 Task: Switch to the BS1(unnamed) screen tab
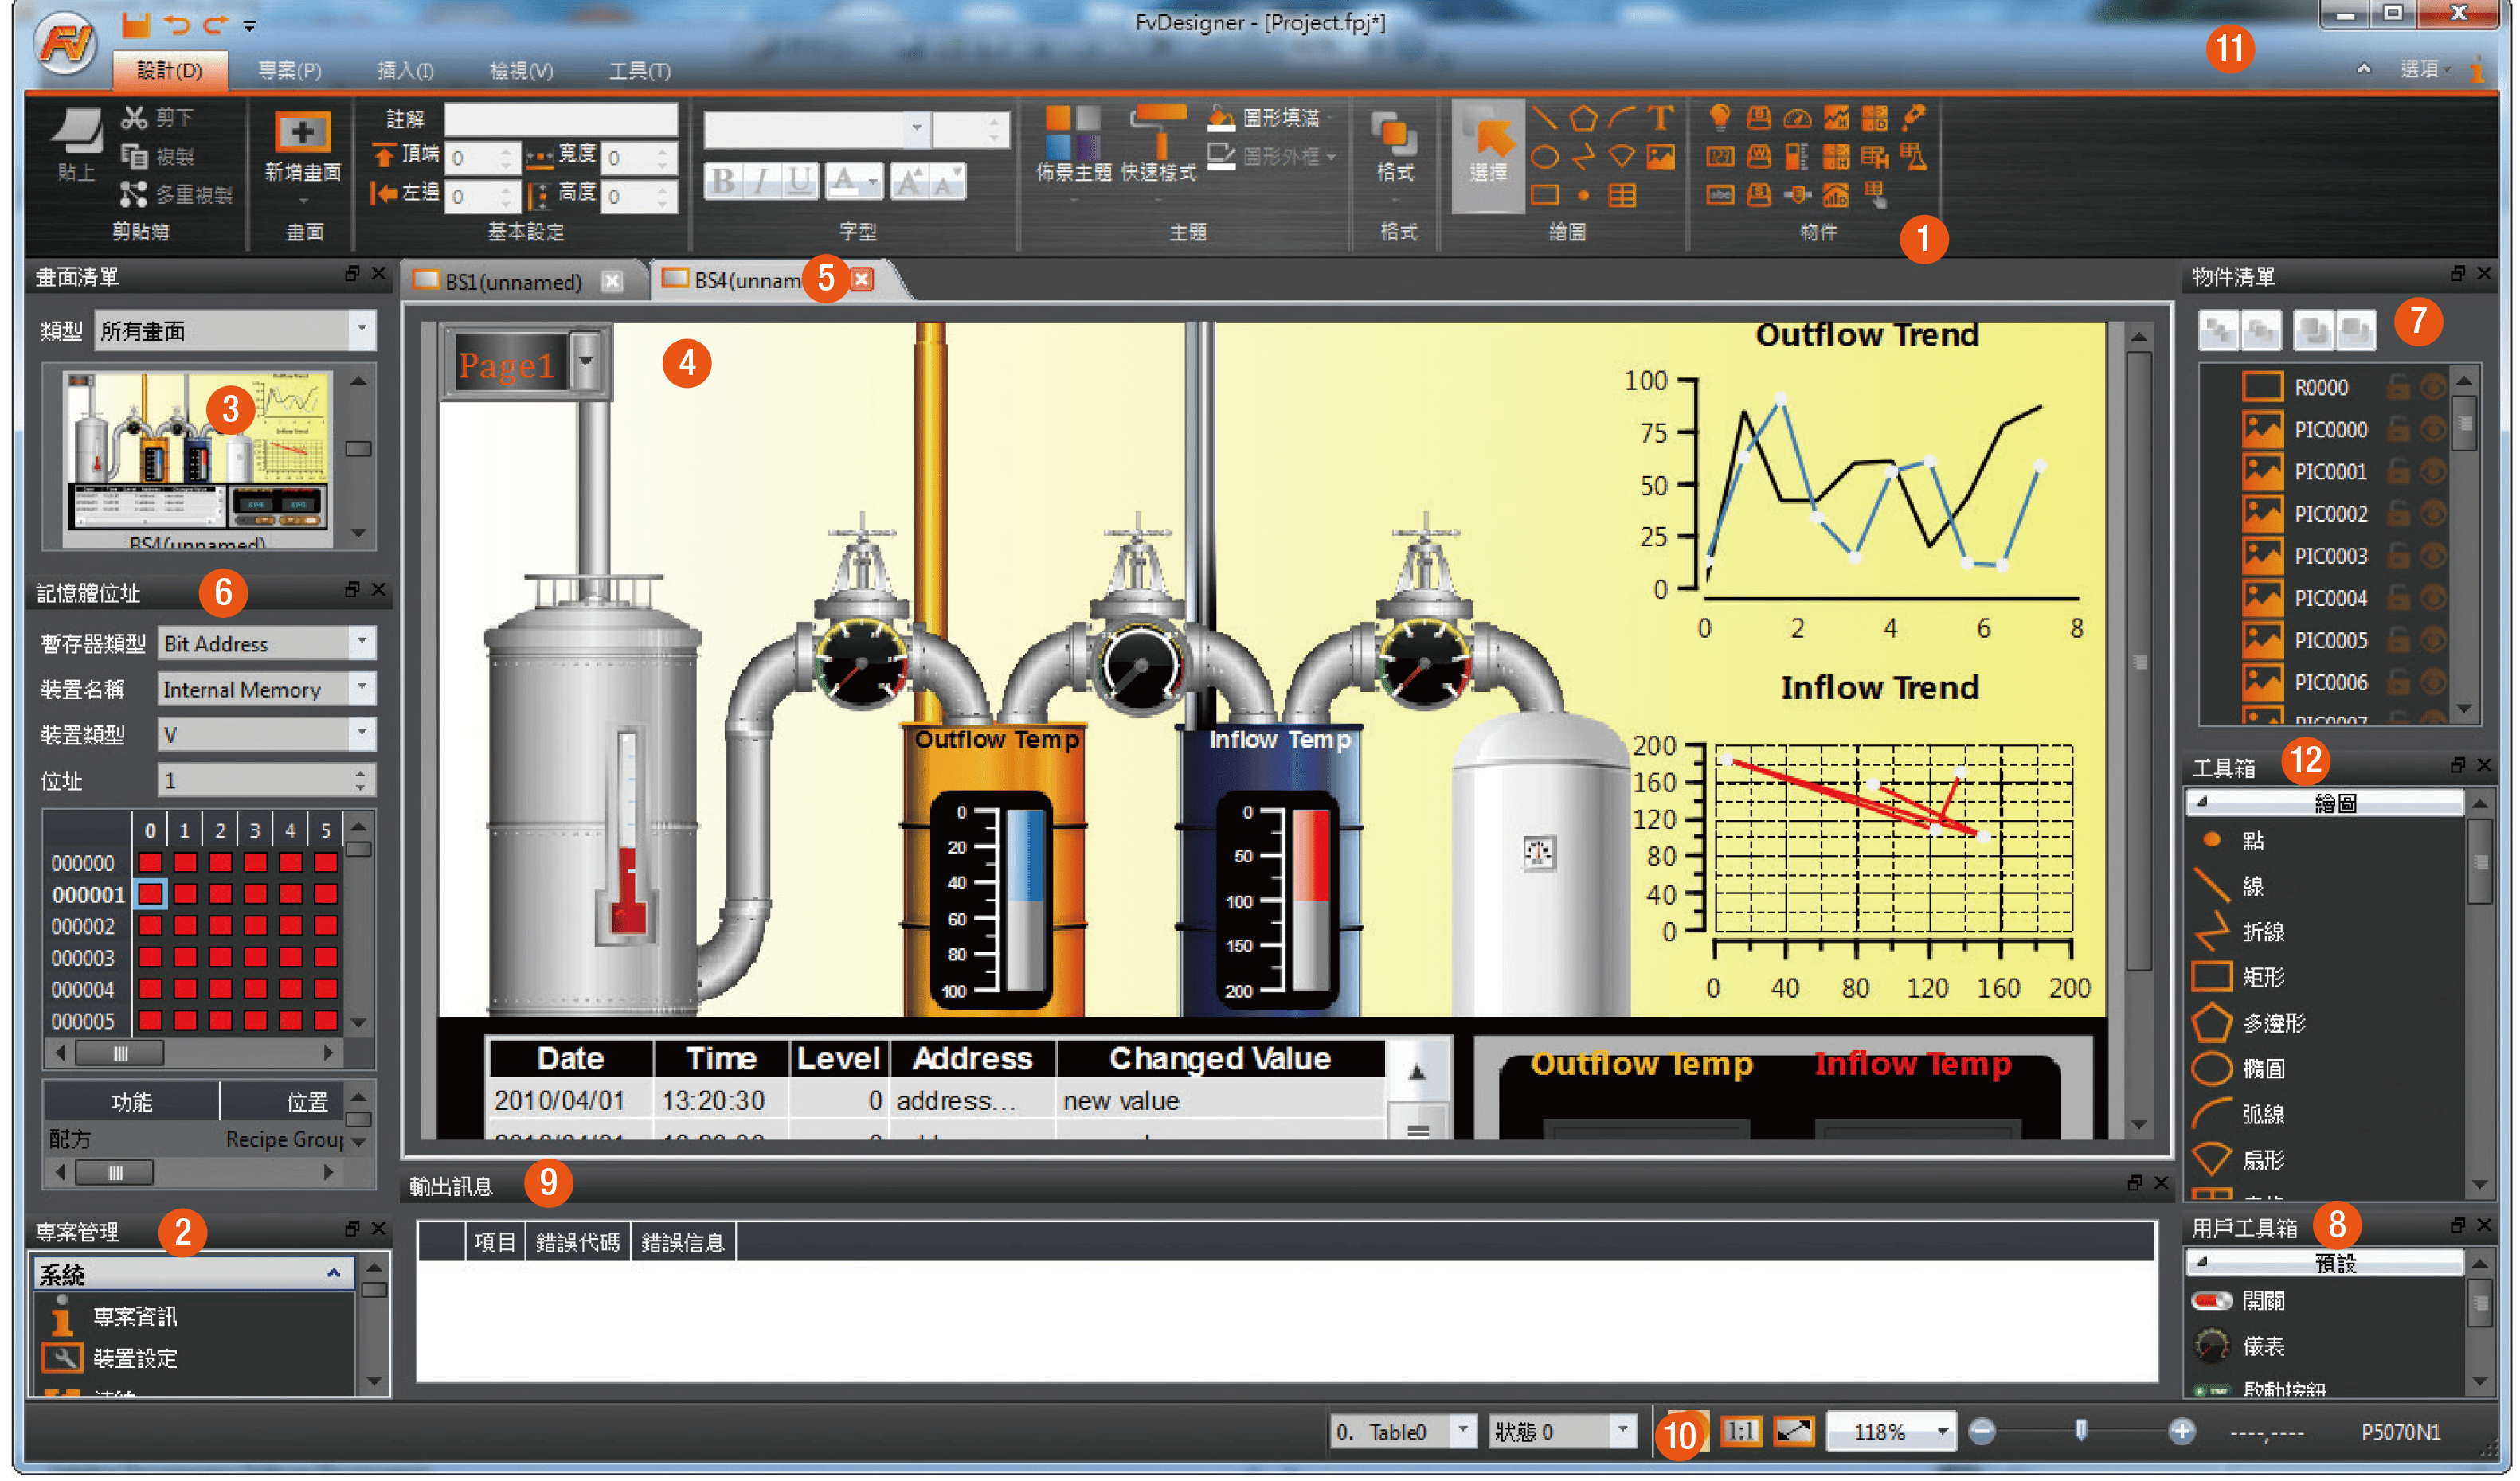click(x=512, y=282)
